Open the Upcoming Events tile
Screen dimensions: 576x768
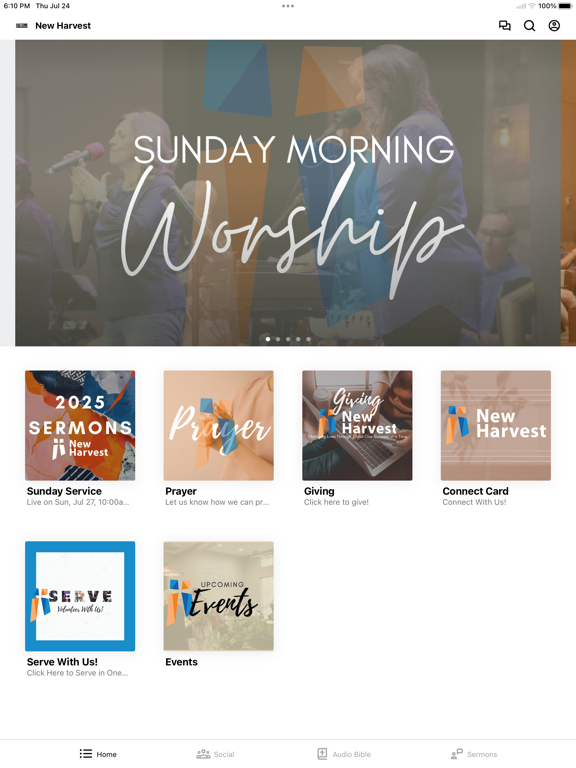point(218,596)
